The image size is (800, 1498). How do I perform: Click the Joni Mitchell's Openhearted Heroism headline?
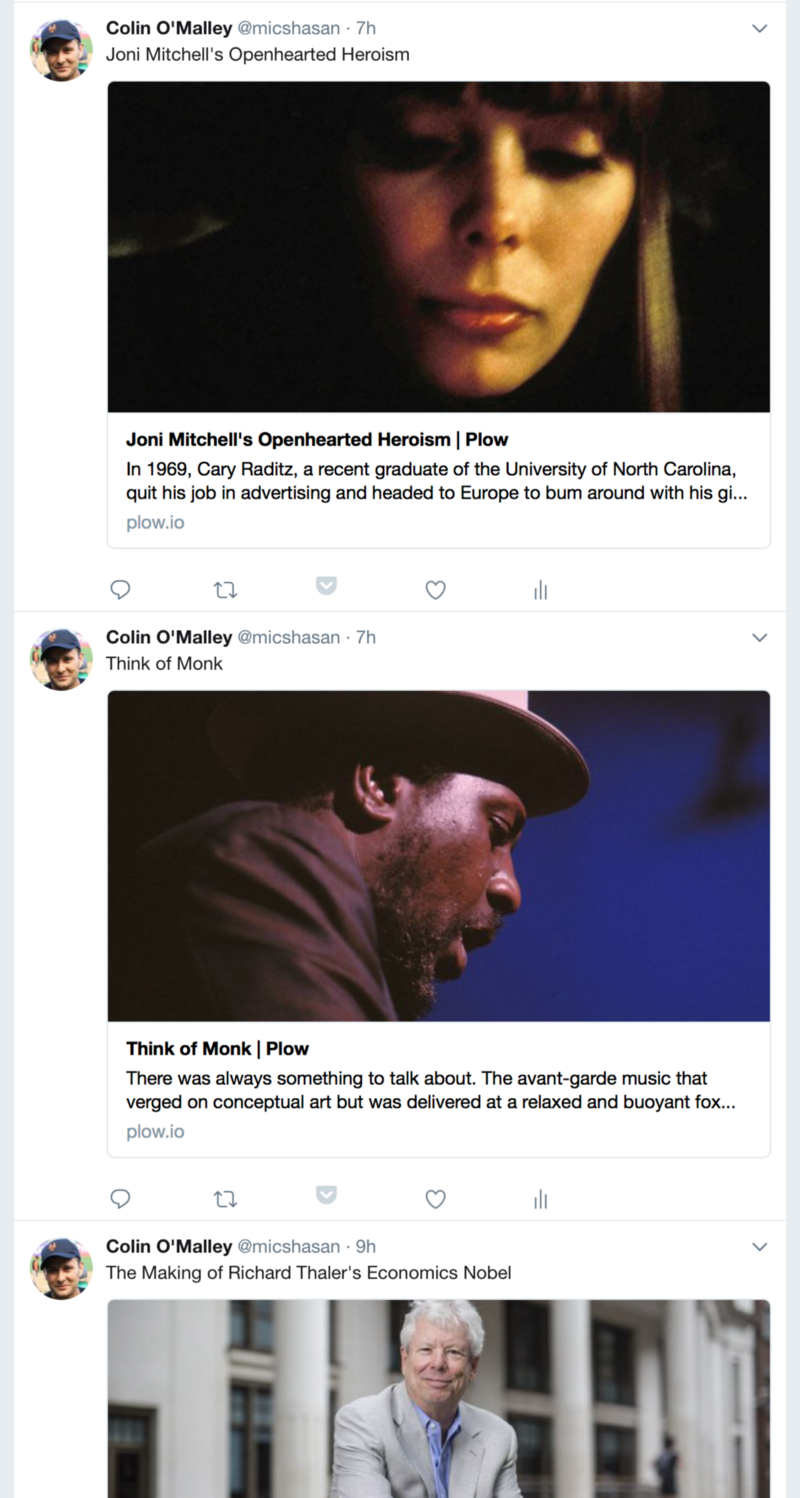coord(316,439)
